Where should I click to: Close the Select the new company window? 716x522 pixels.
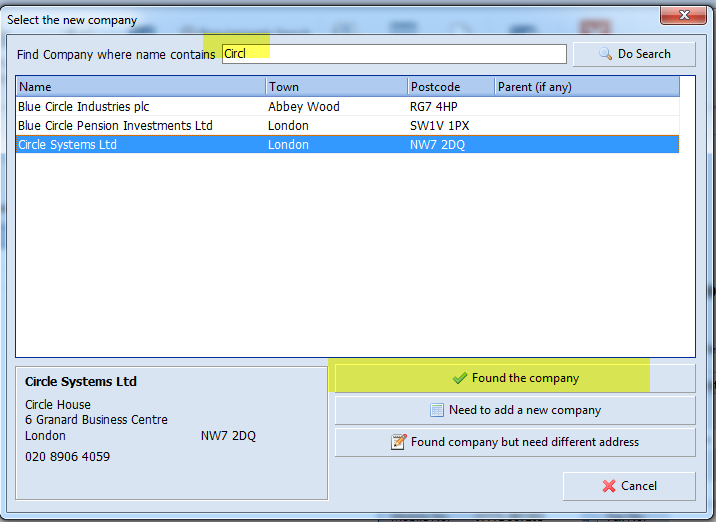684,15
